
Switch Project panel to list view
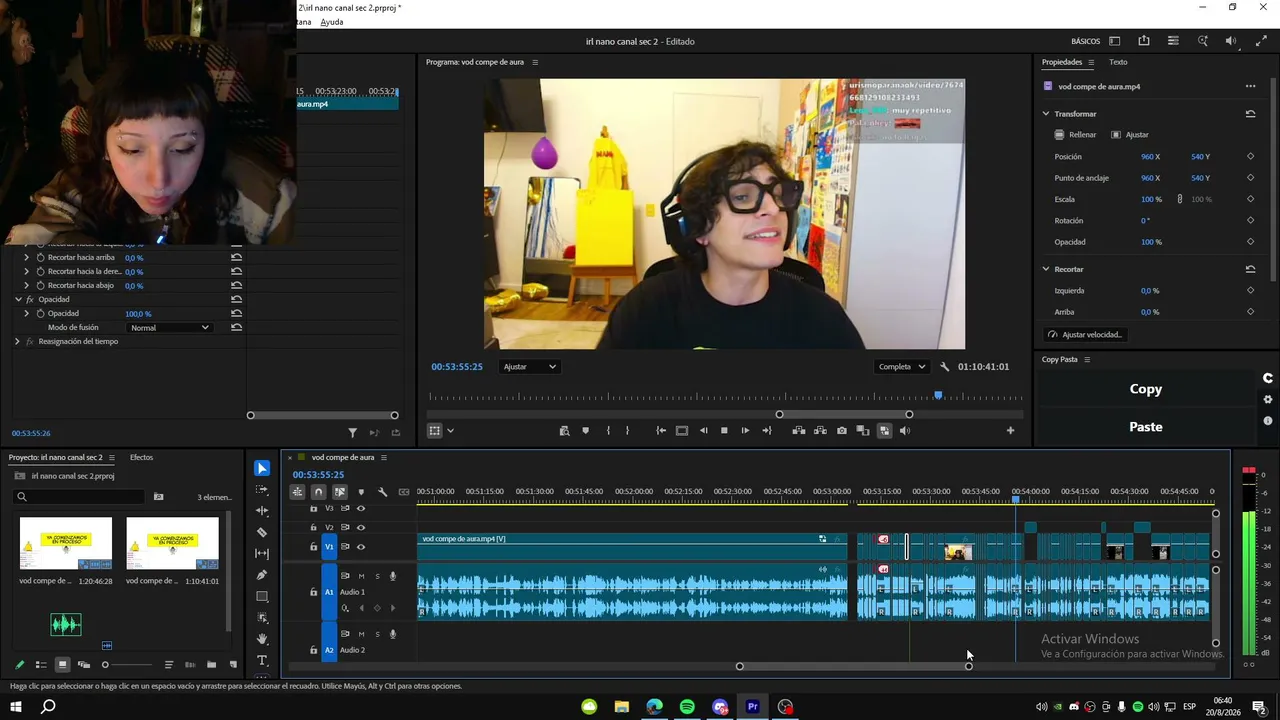tap(41, 665)
